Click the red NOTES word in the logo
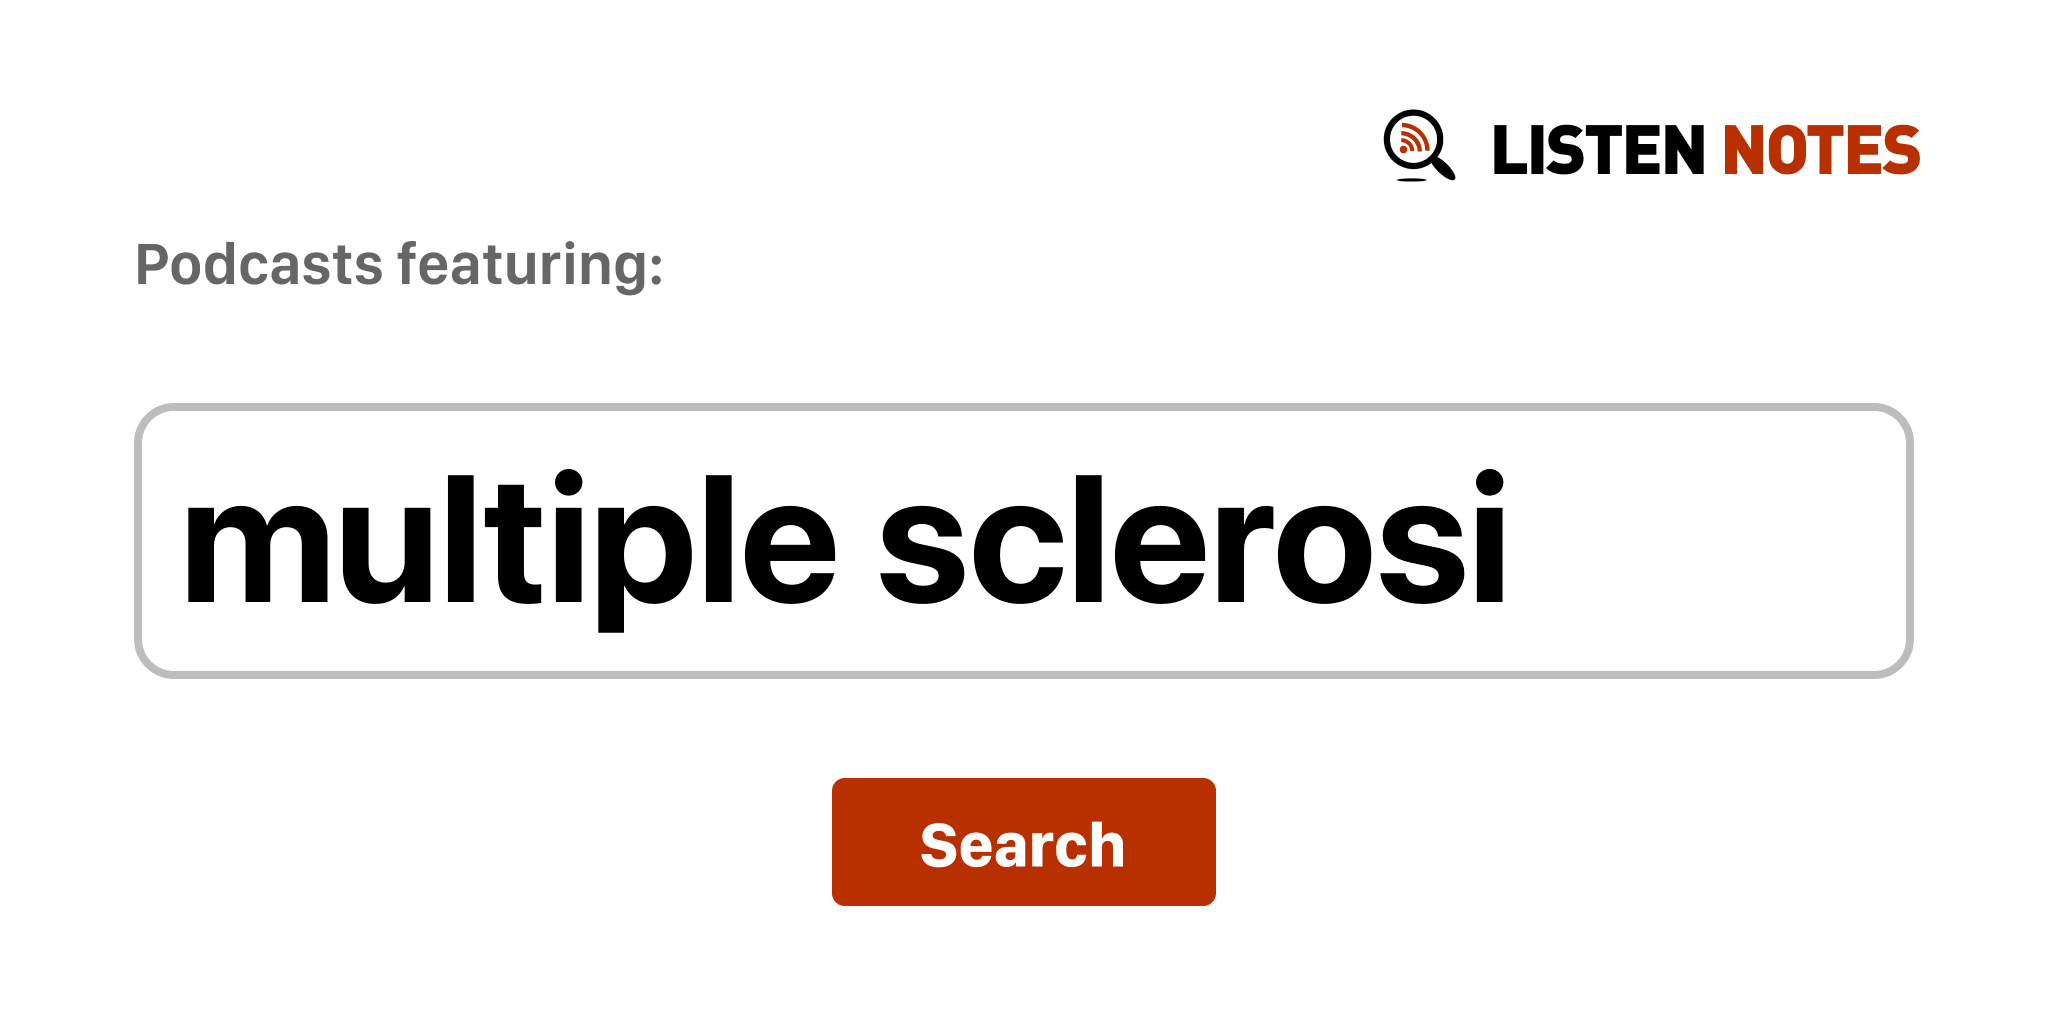Screen dimensions: 2048x1024 pyautogui.click(x=1821, y=151)
